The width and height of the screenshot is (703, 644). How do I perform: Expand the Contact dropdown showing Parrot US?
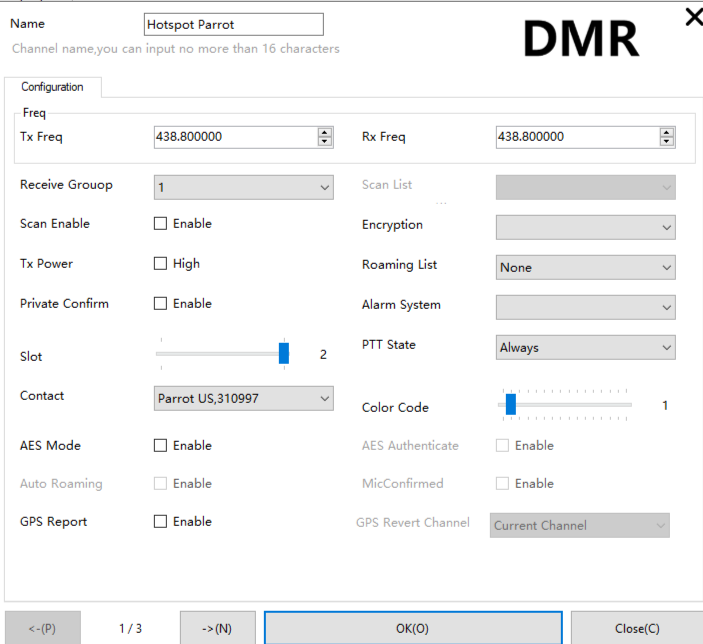243,399
